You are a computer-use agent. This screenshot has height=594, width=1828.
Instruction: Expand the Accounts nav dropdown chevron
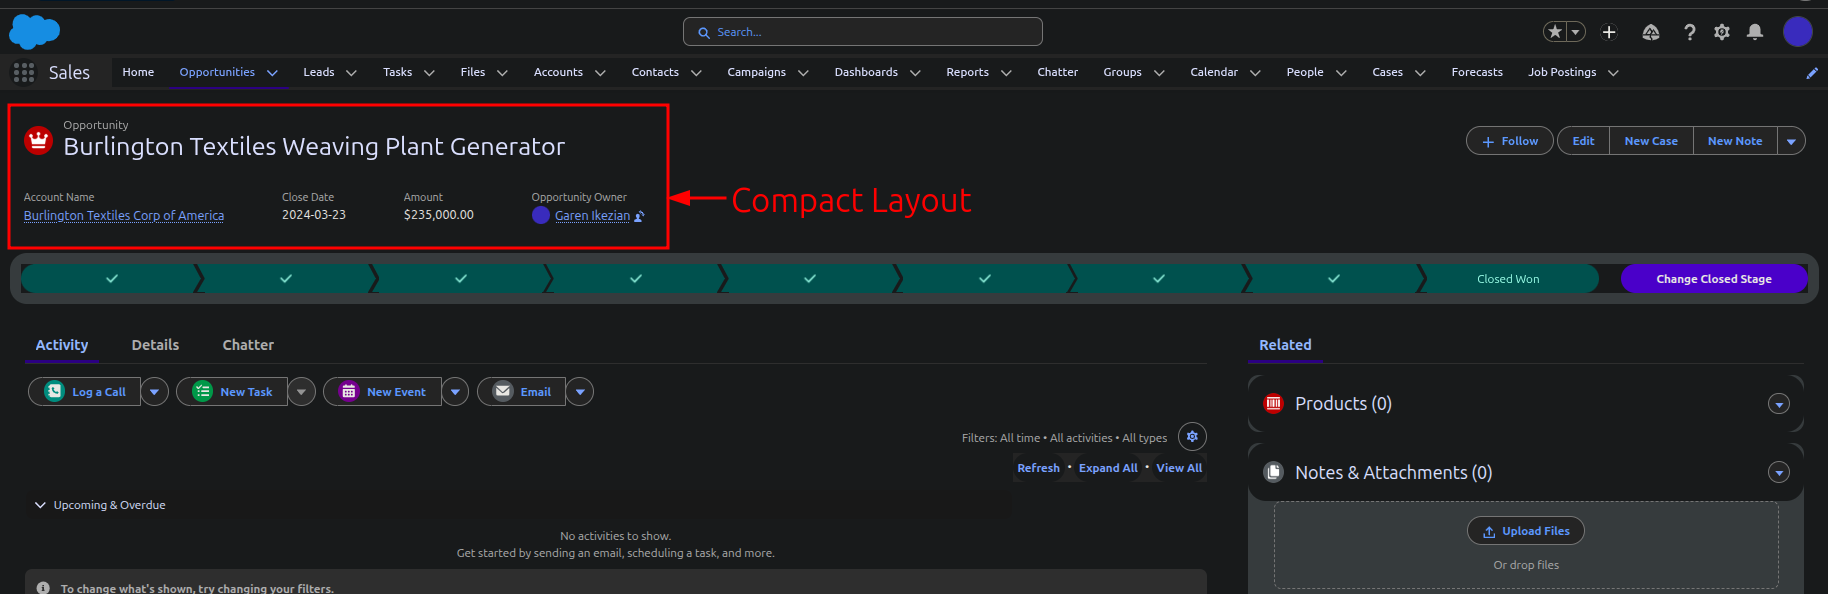click(600, 73)
